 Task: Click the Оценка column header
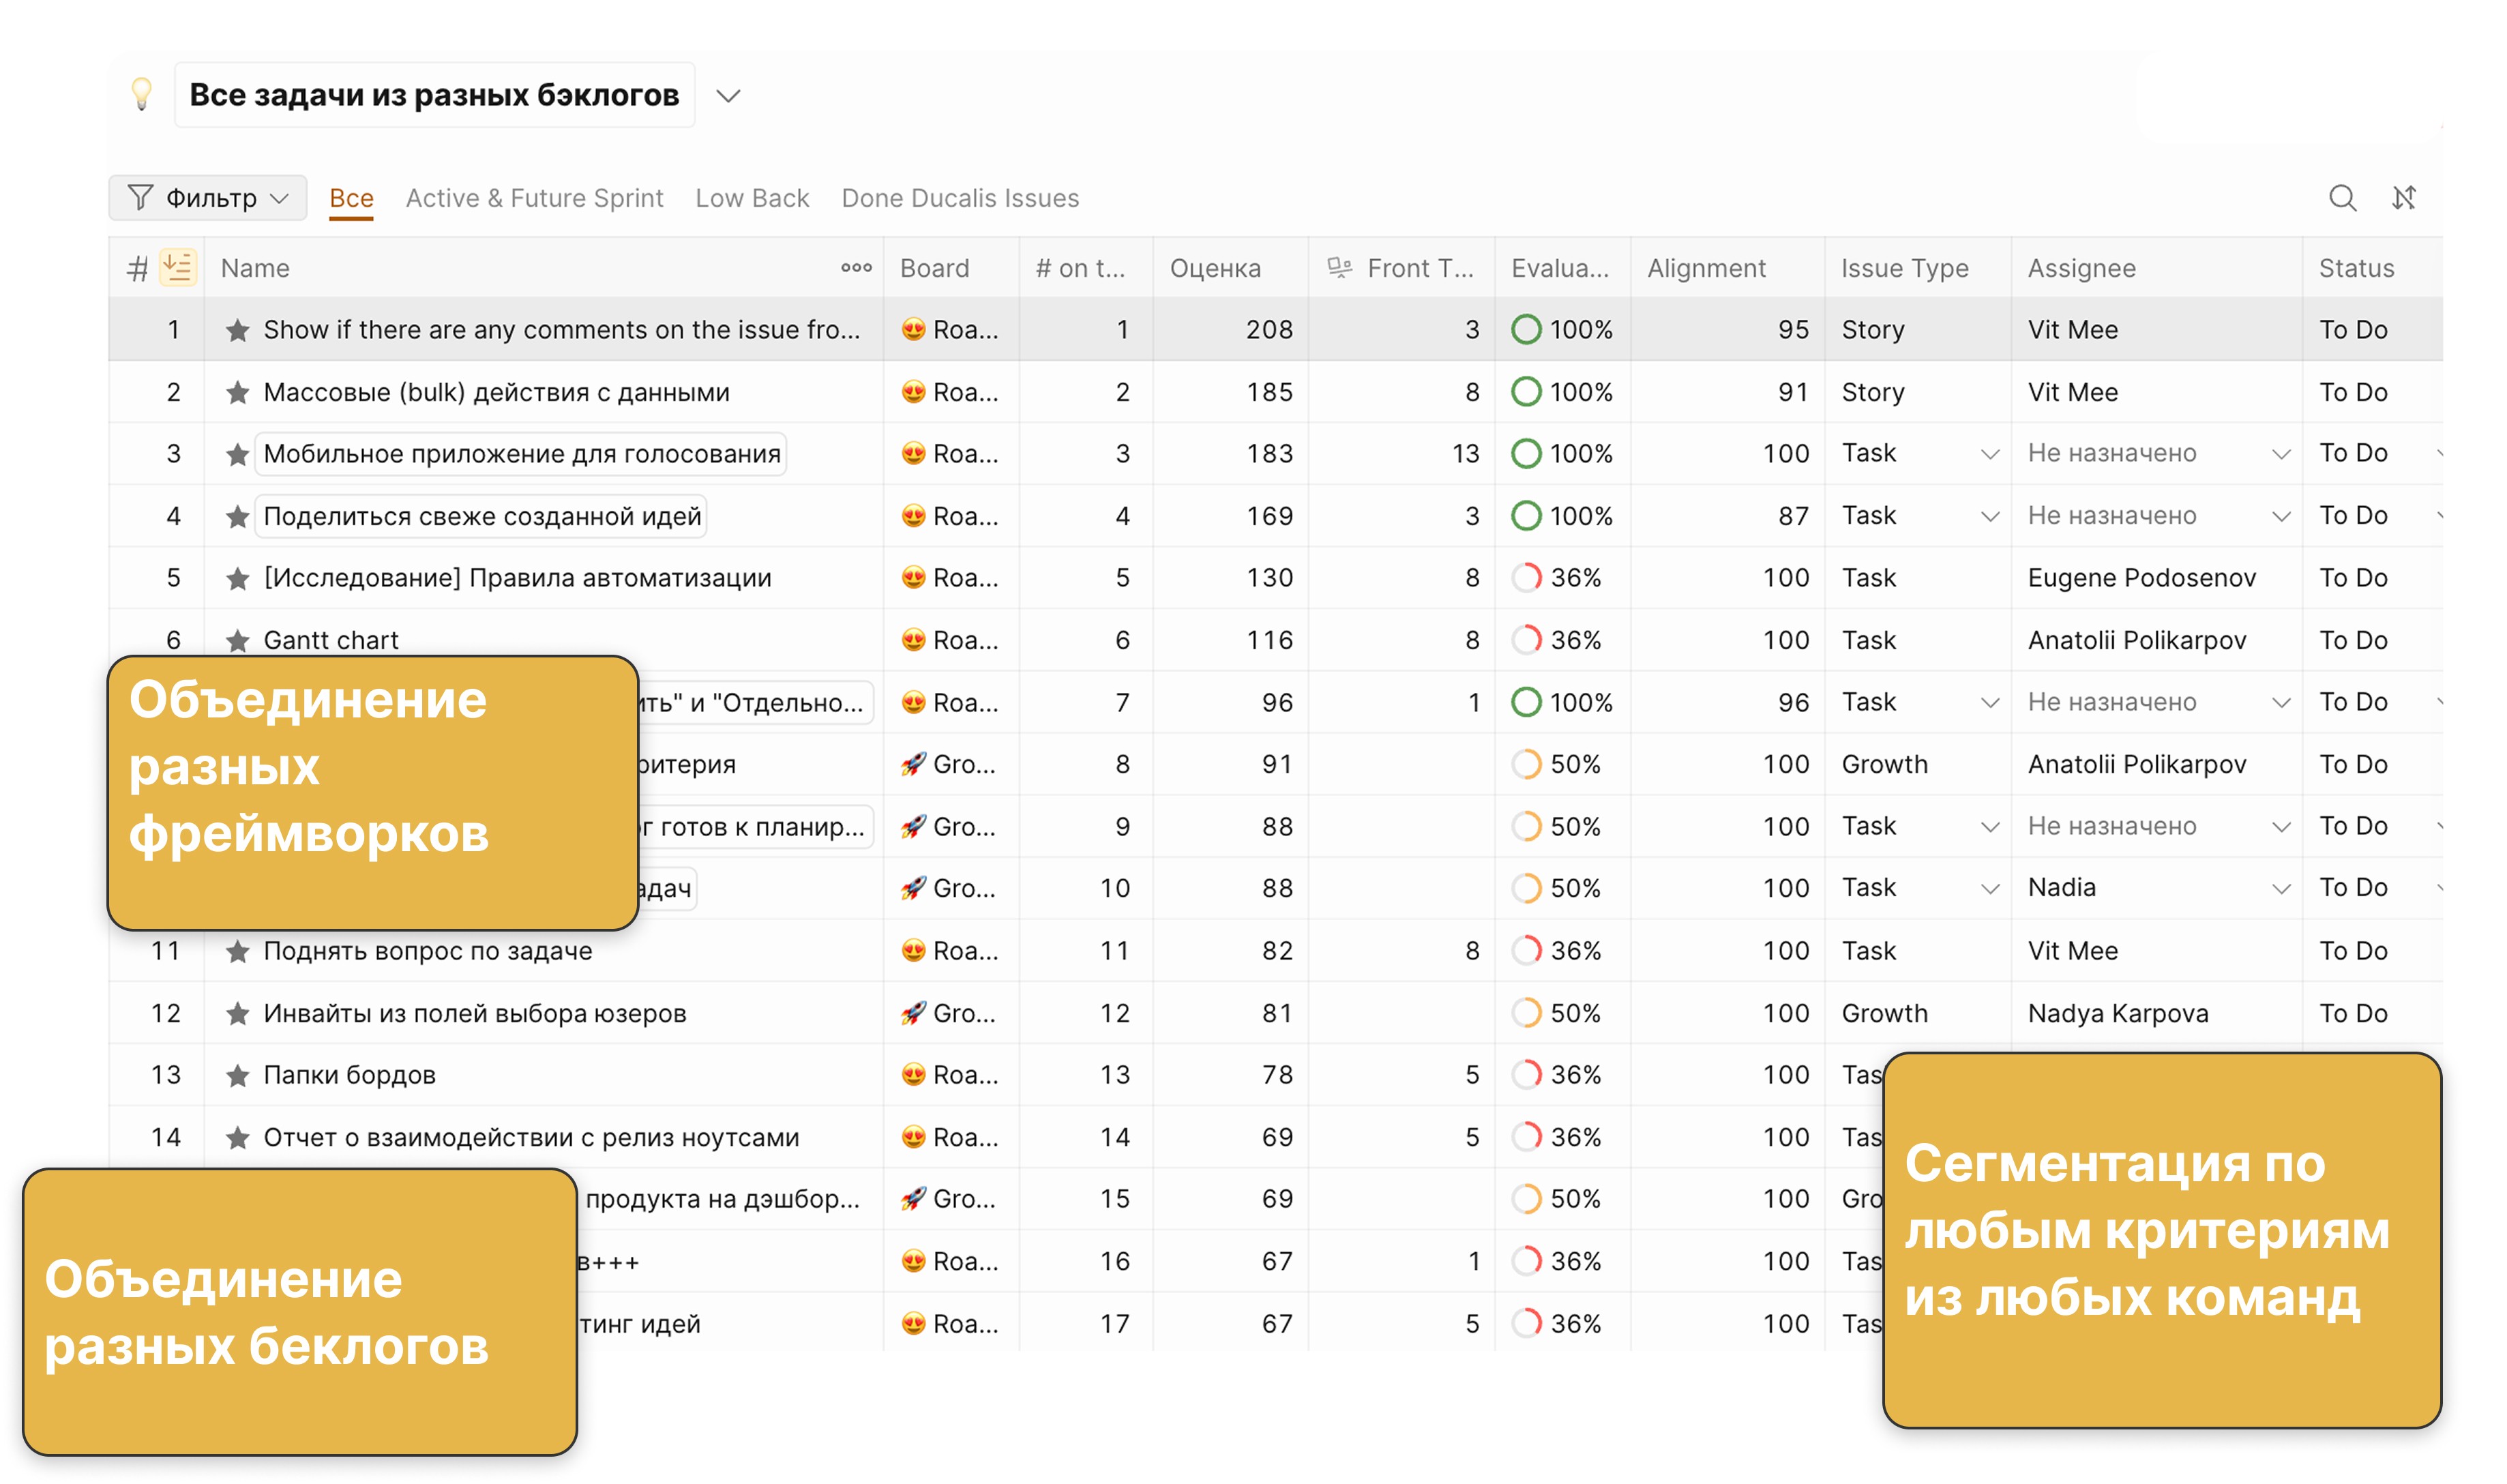point(1214,268)
